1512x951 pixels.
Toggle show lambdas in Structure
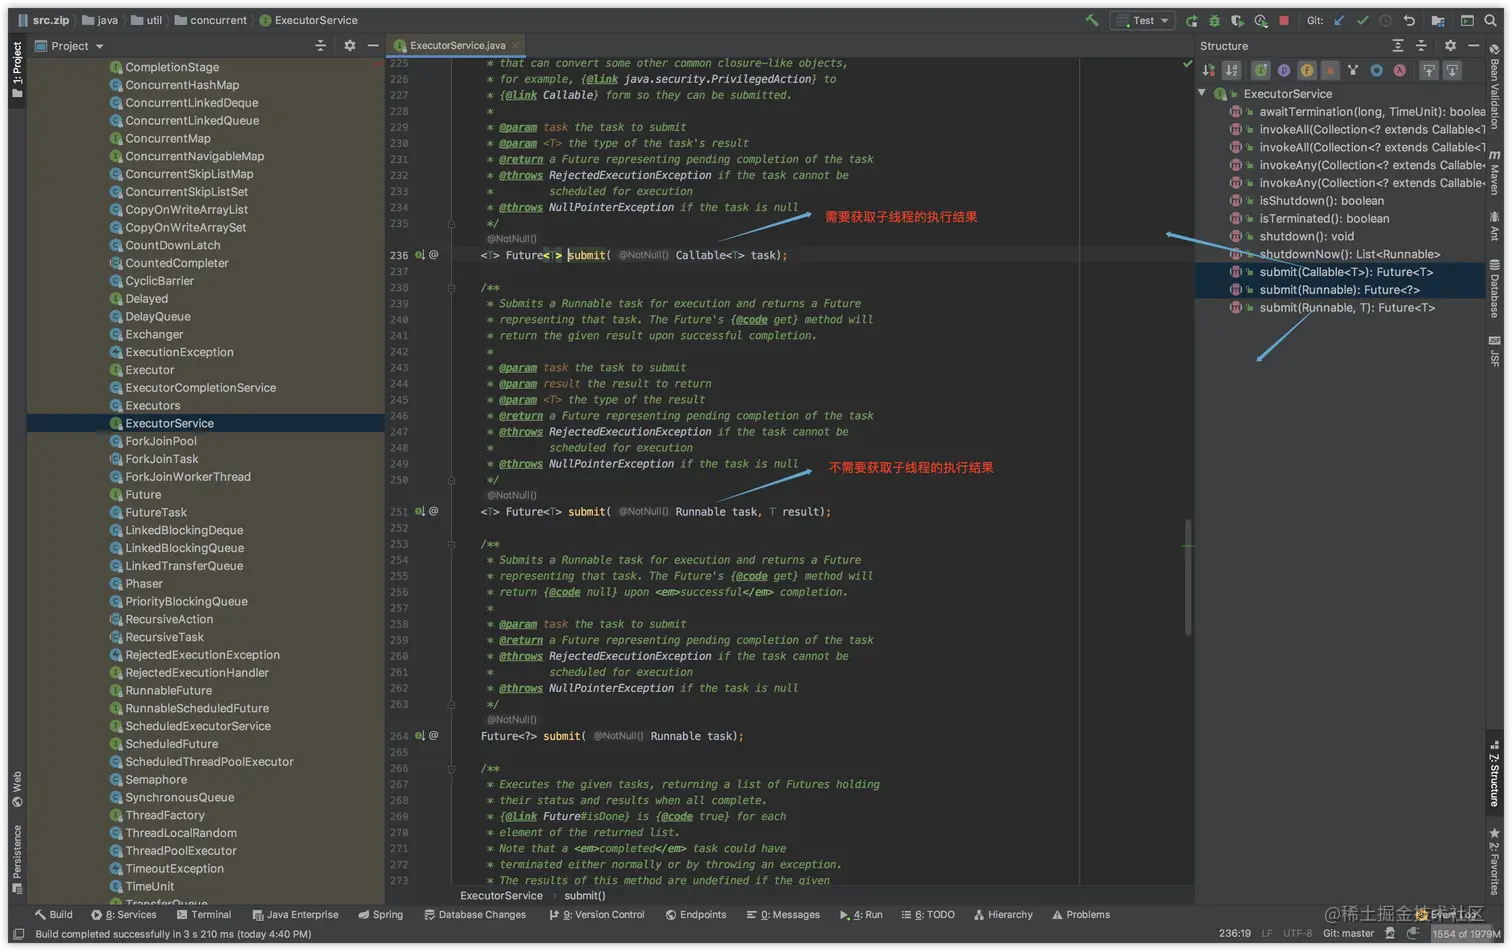point(1400,70)
